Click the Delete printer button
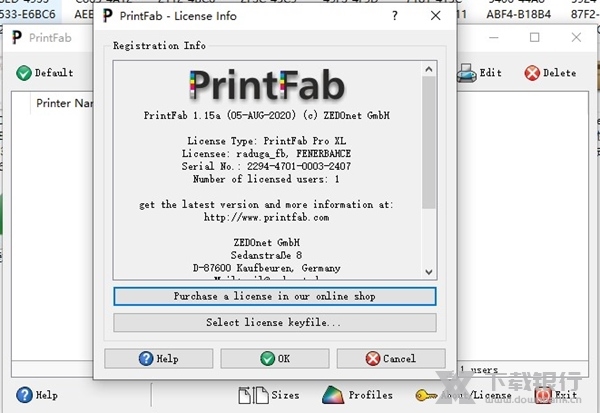Screen dimensions: 600x413 pyautogui.click(x=550, y=73)
